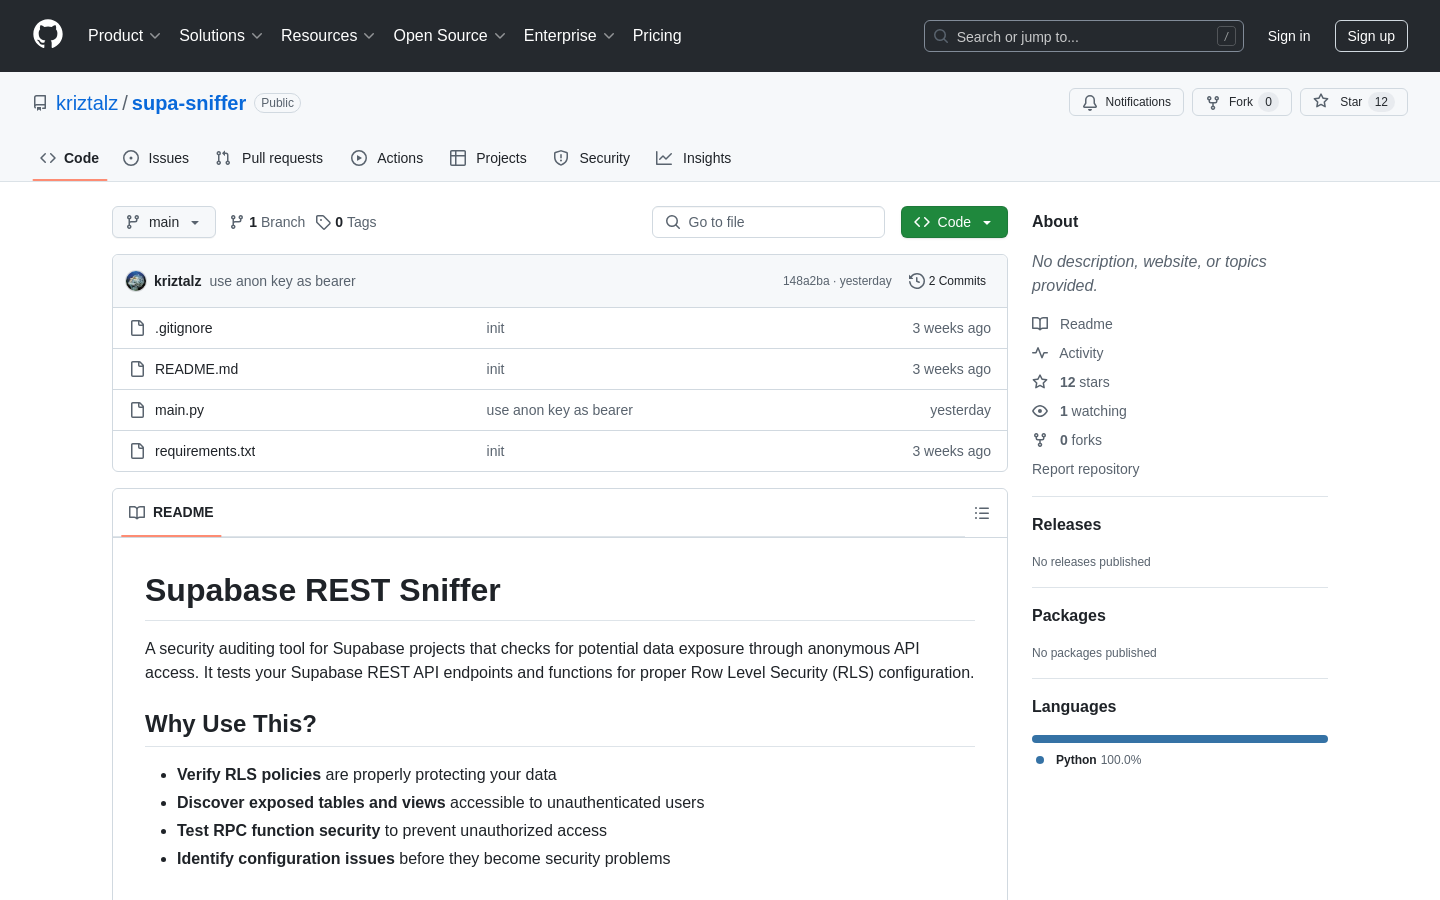Screen dimensions: 1440x900
Task: Click the requirements.txt file icon
Action: (x=138, y=451)
